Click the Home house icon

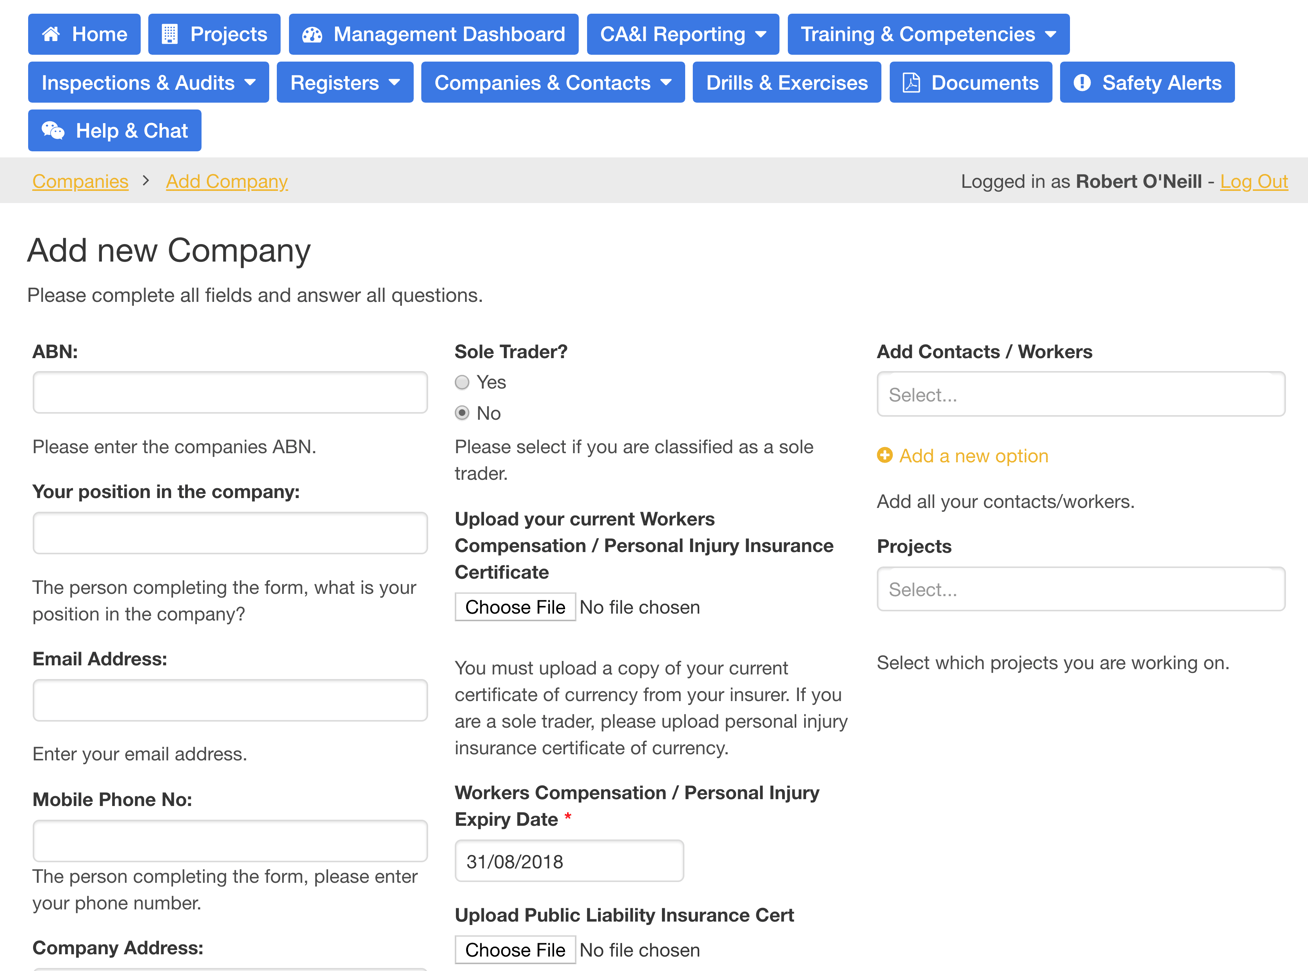tap(52, 34)
